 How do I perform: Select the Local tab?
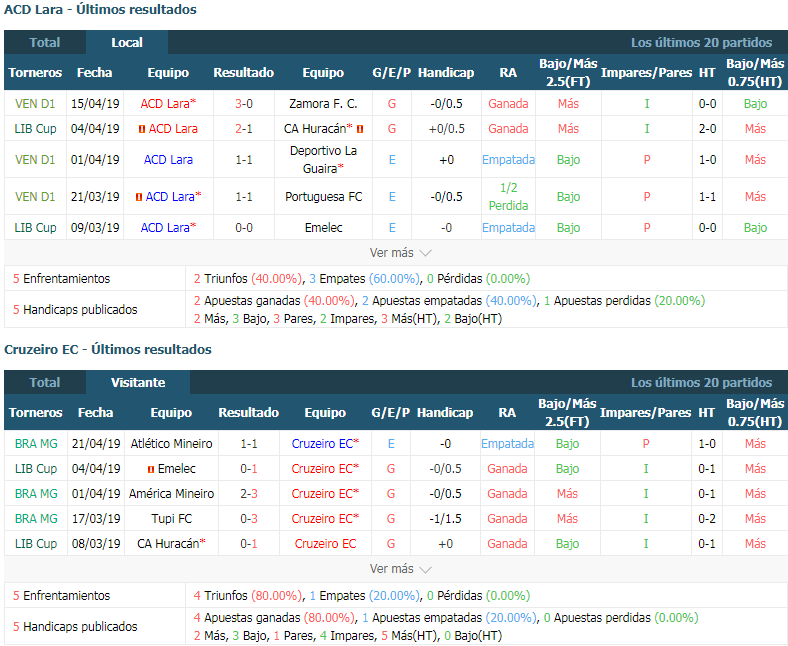127,43
